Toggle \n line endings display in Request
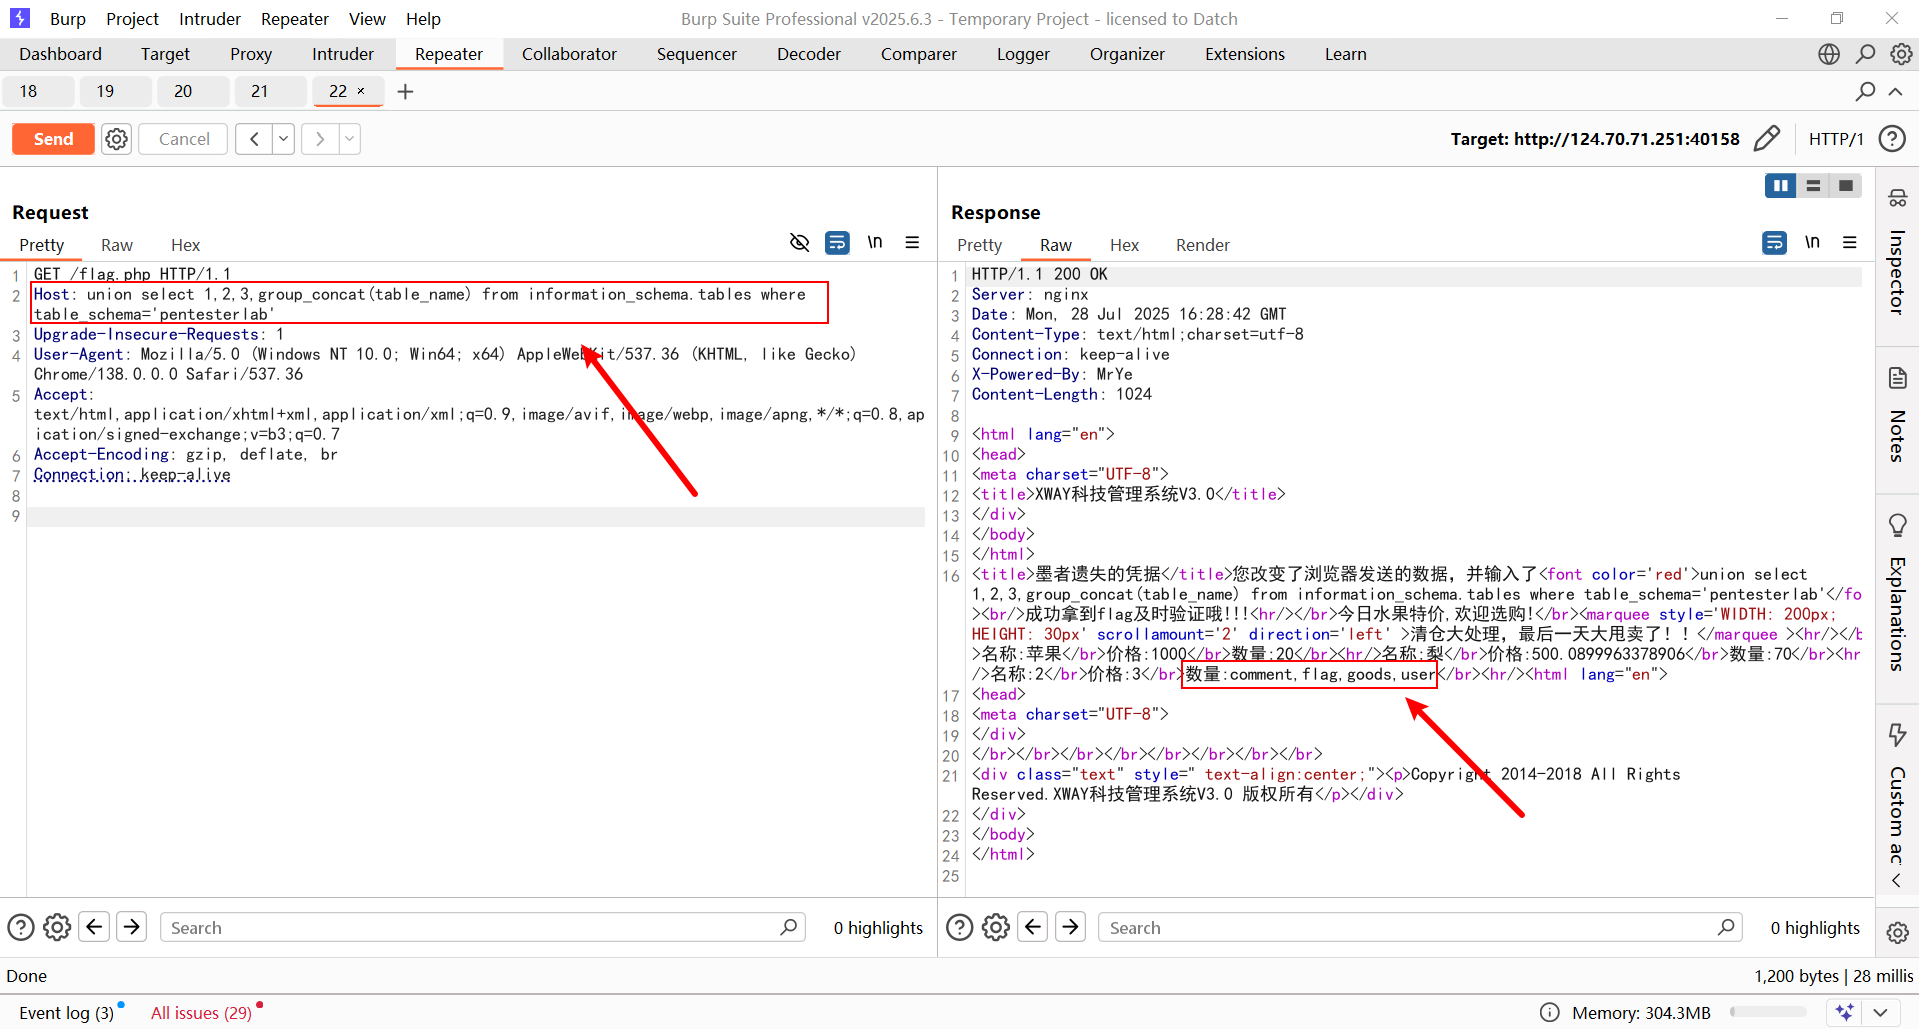The width and height of the screenshot is (1920, 1030). click(x=875, y=242)
